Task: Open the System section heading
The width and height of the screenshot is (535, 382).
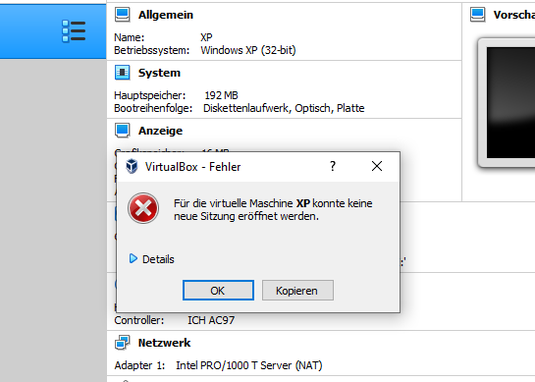Action: 159,73
